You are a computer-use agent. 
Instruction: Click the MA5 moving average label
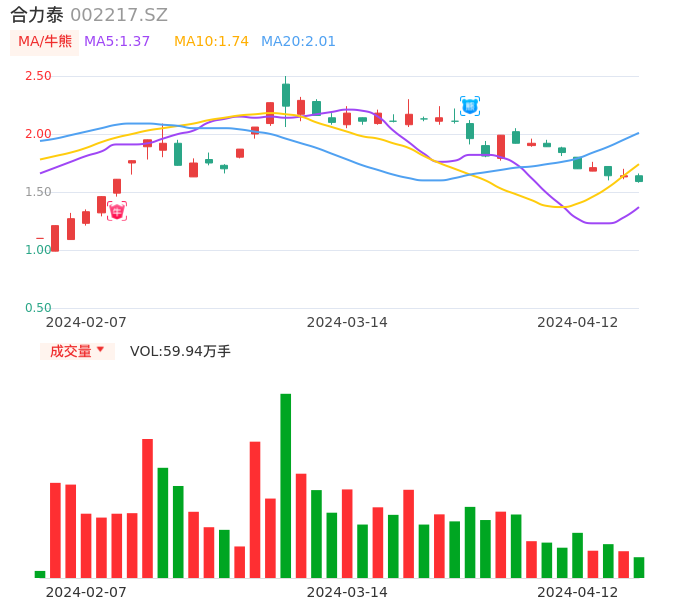(x=117, y=42)
